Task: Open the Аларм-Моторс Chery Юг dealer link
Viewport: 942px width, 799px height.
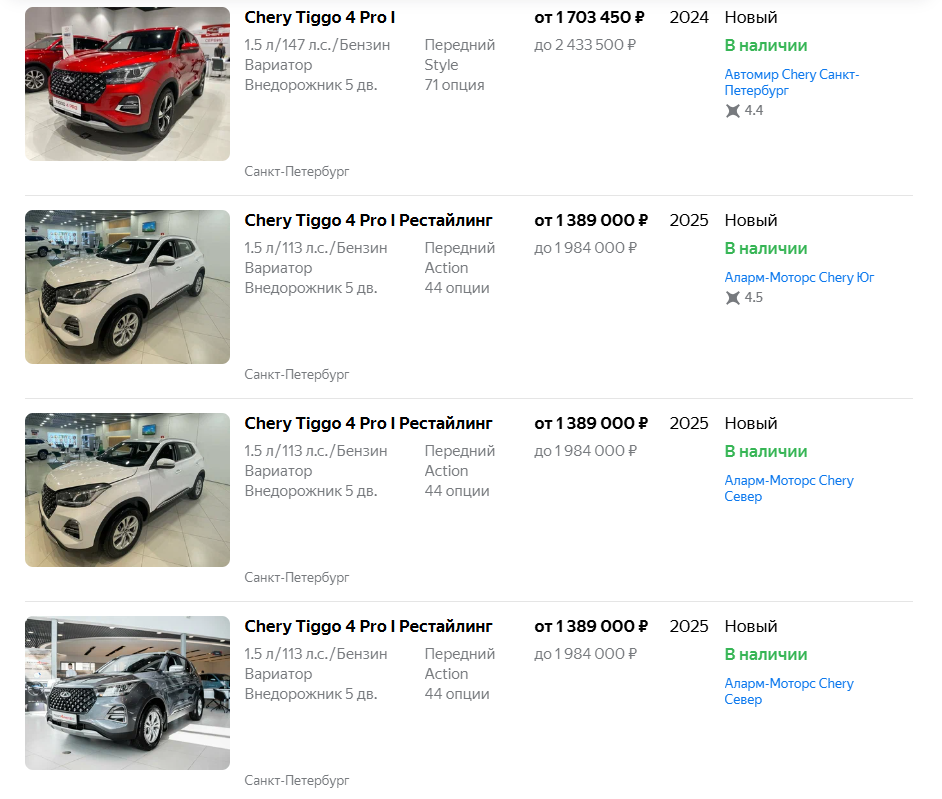Action: 799,278
